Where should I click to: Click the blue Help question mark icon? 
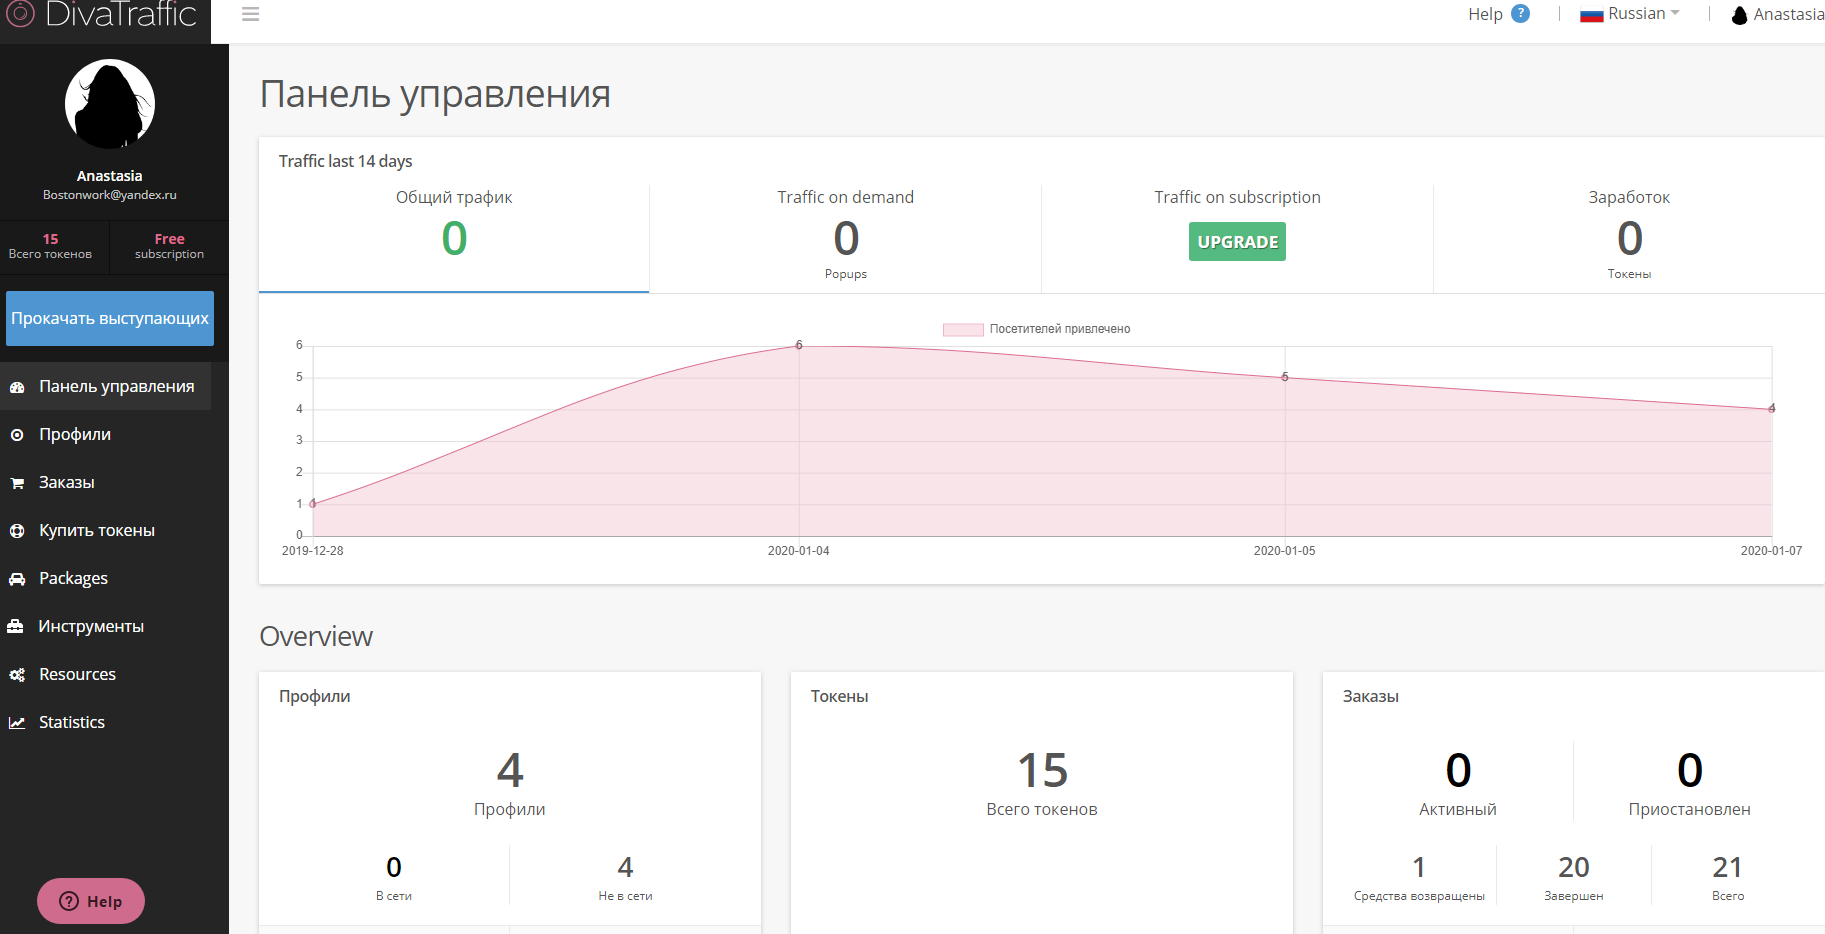(1520, 14)
